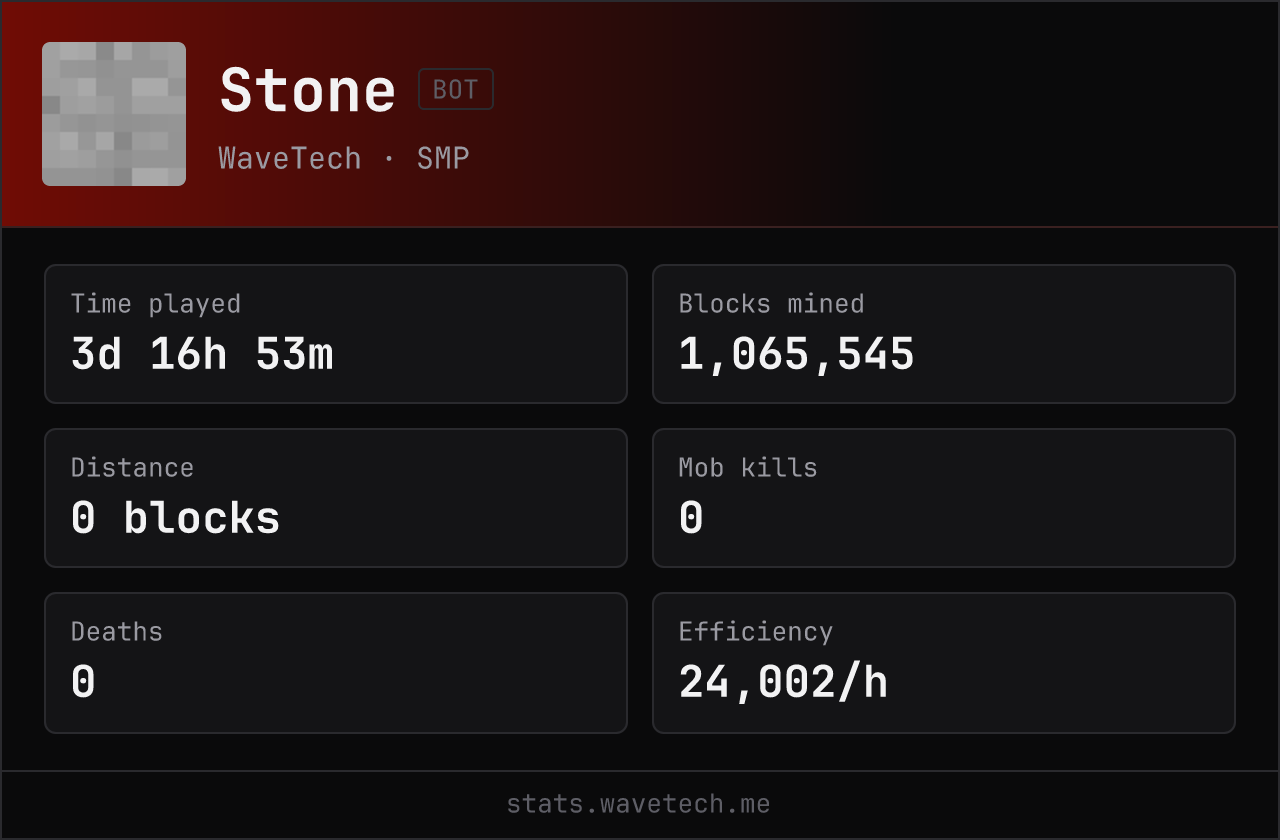Click the 3d 16h 53m value

click(x=202, y=354)
